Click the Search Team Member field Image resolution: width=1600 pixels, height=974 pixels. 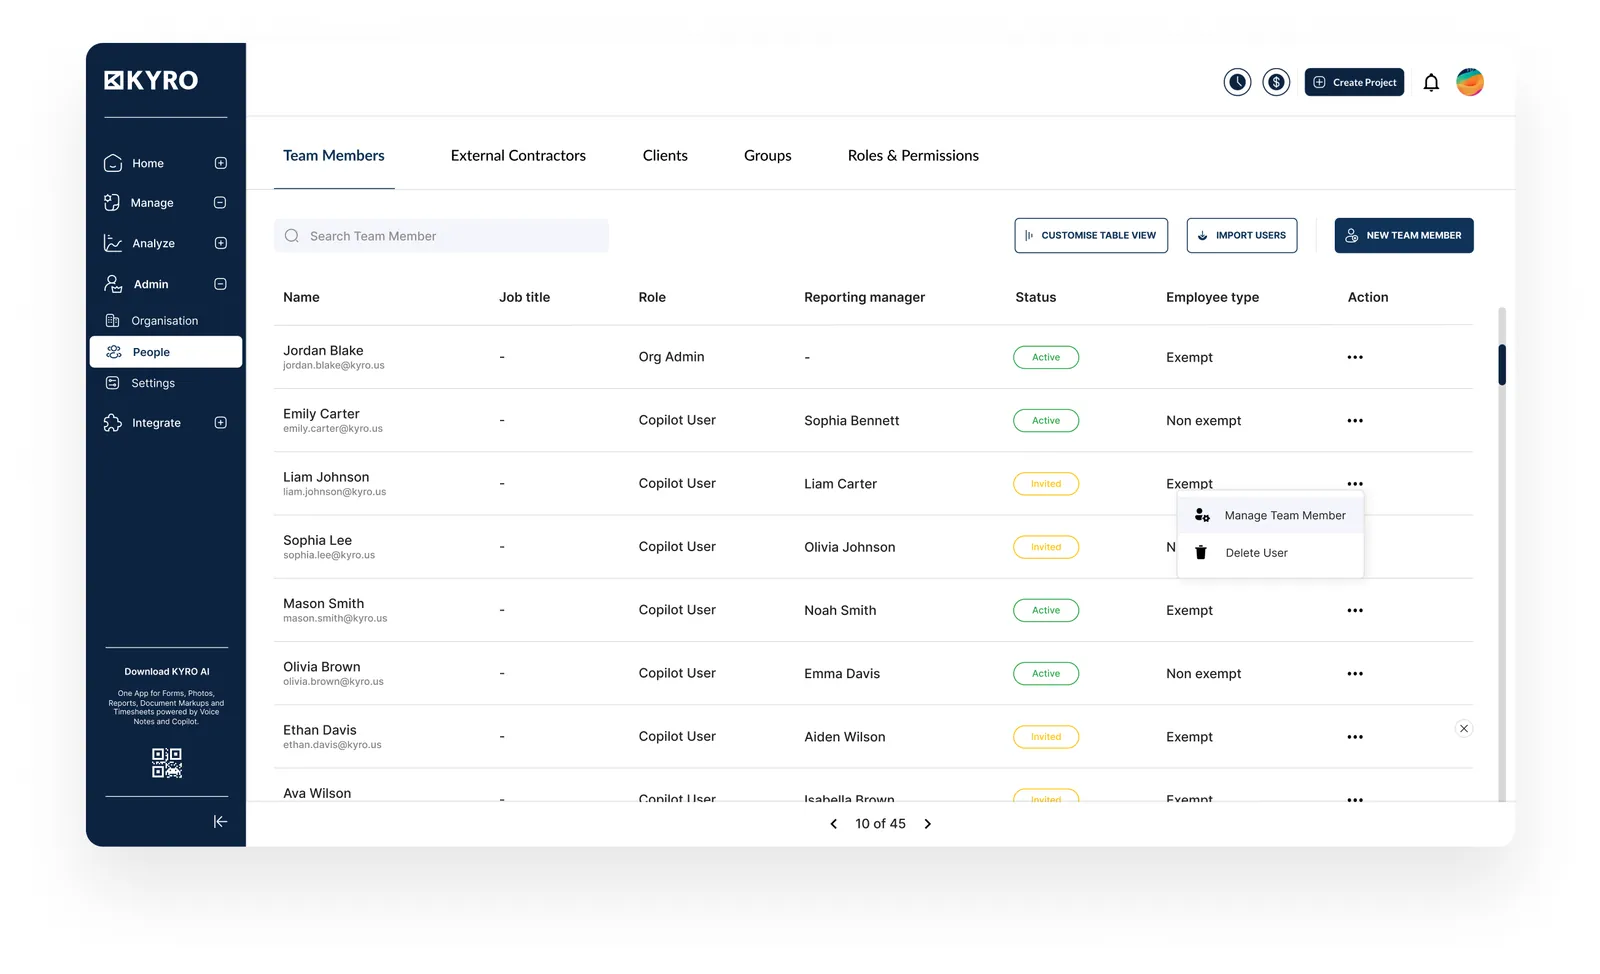tap(441, 236)
